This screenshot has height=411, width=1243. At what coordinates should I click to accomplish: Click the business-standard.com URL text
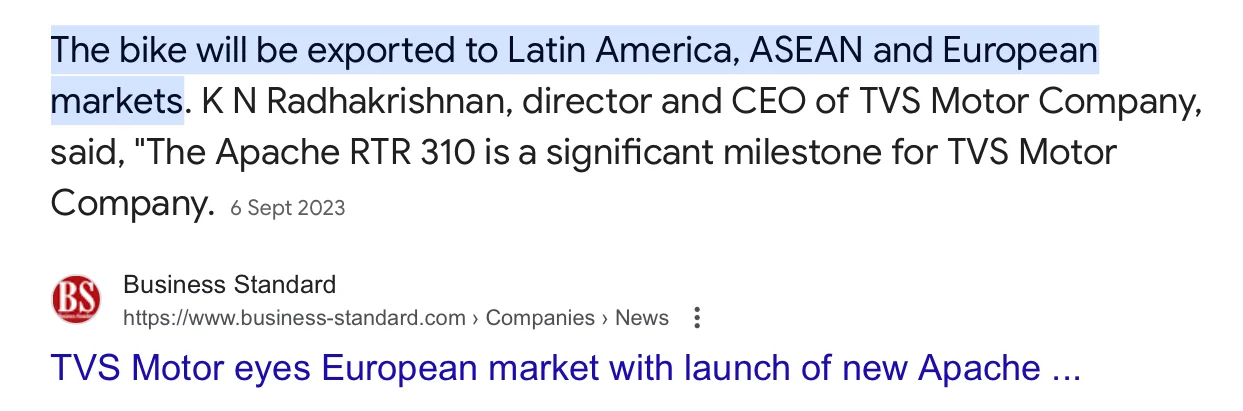point(294,318)
